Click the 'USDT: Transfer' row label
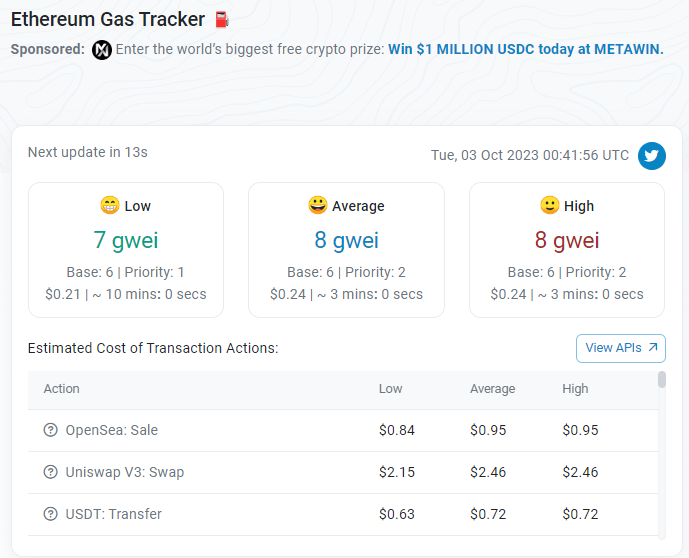This screenshot has height=558, width=689. click(114, 514)
